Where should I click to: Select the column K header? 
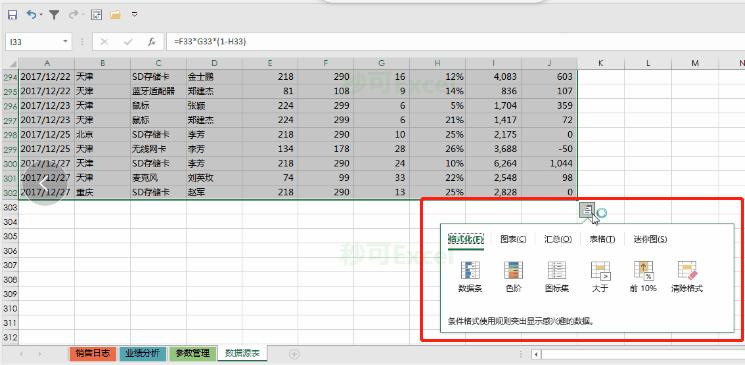point(601,64)
